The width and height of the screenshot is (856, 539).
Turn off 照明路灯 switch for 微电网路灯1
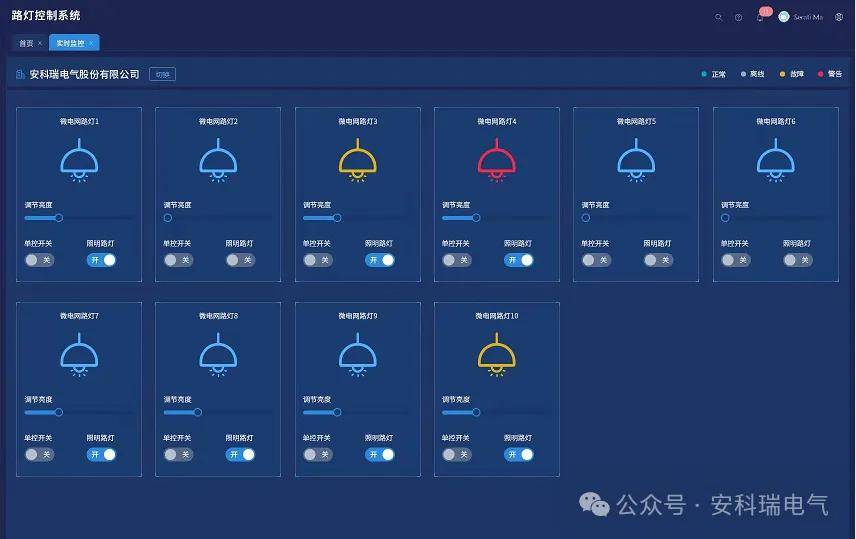(101, 260)
